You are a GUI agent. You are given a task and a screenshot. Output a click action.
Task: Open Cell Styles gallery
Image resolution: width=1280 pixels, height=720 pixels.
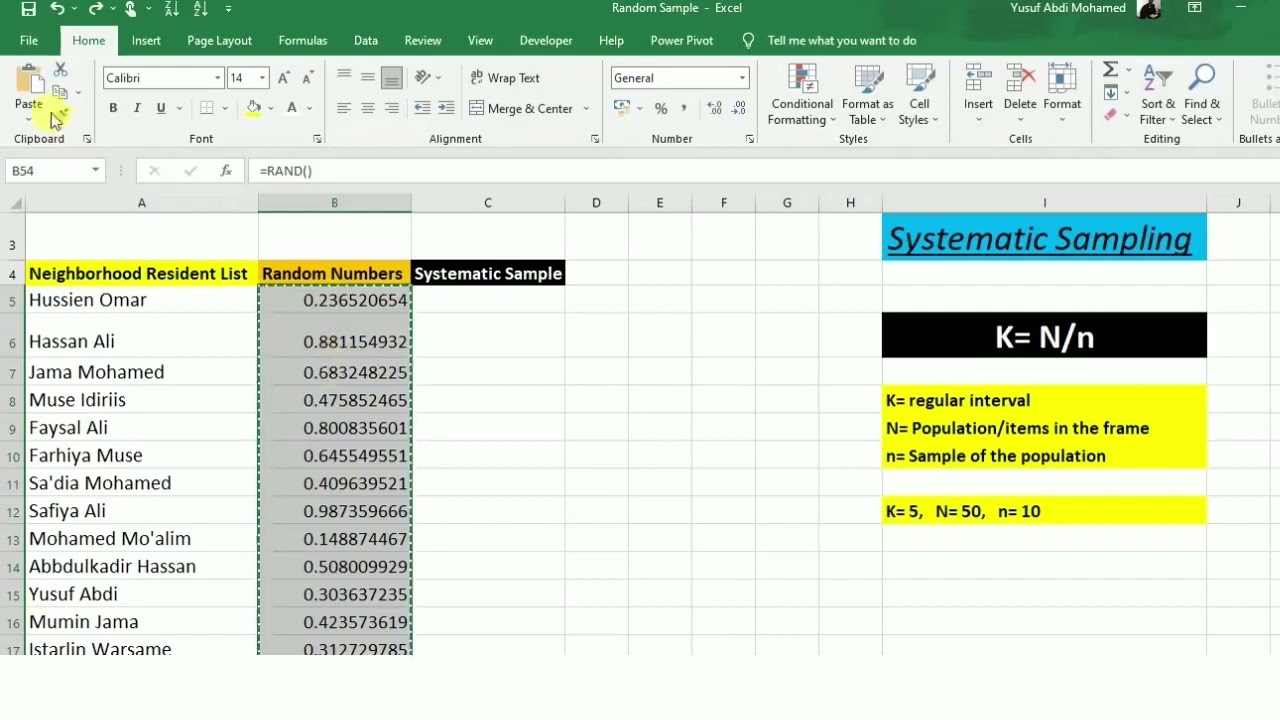click(918, 96)
